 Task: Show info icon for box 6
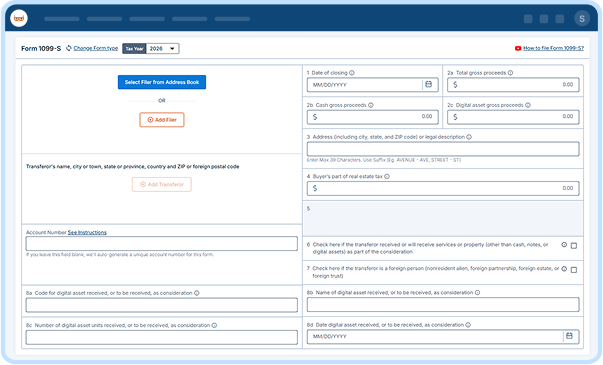tap(564, 245)
